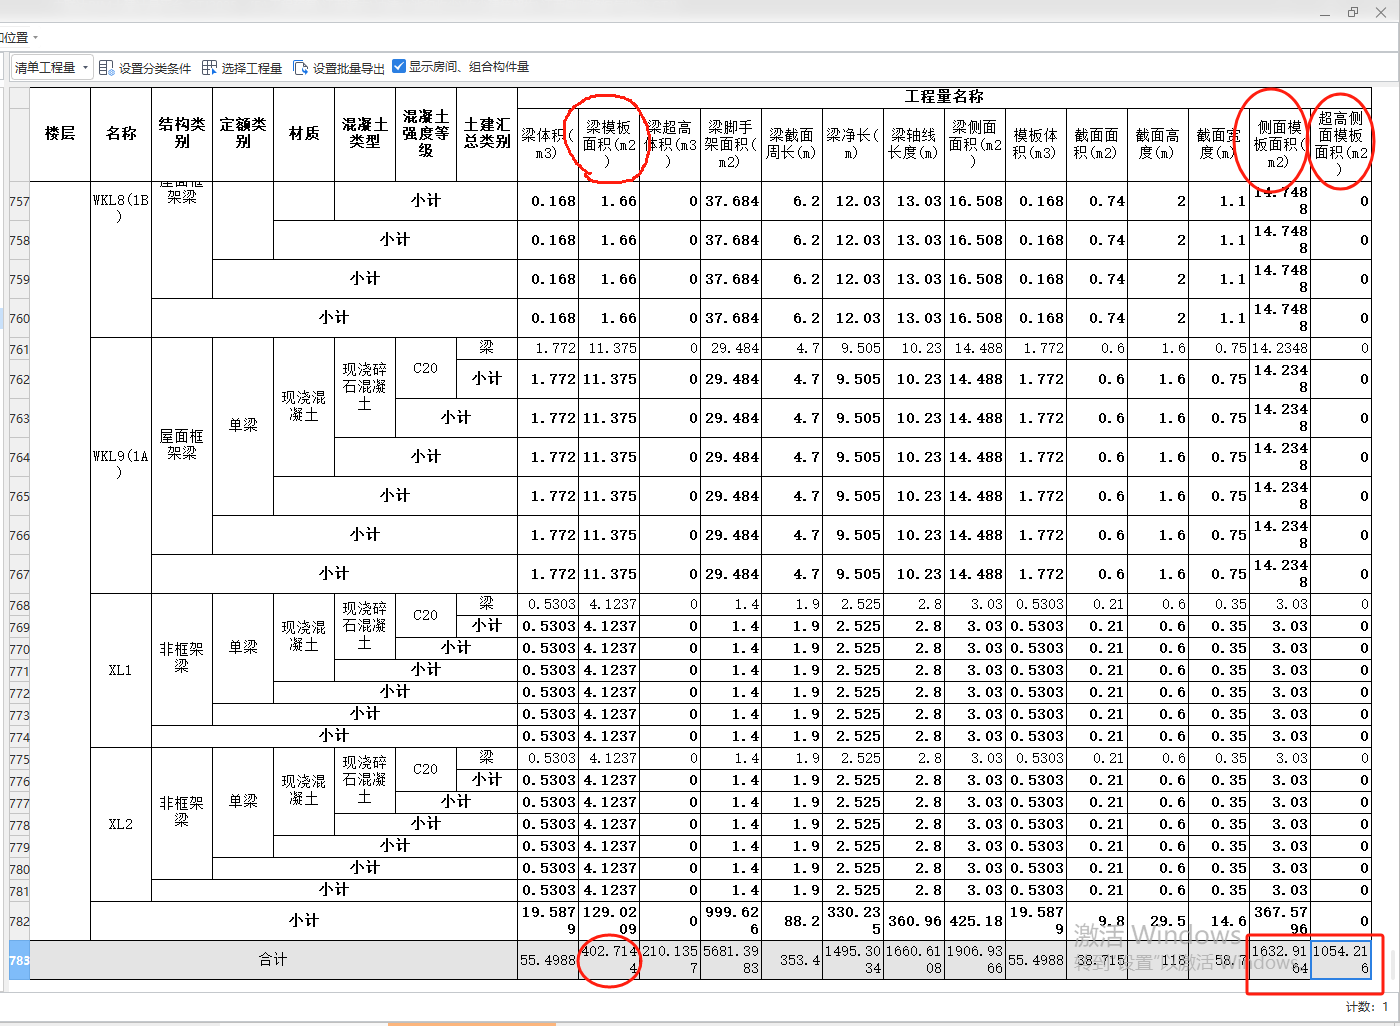Viewport: 1400px width, 1026px height.
Task: Click the 定额类别 column header
Action: coord(243,134)
